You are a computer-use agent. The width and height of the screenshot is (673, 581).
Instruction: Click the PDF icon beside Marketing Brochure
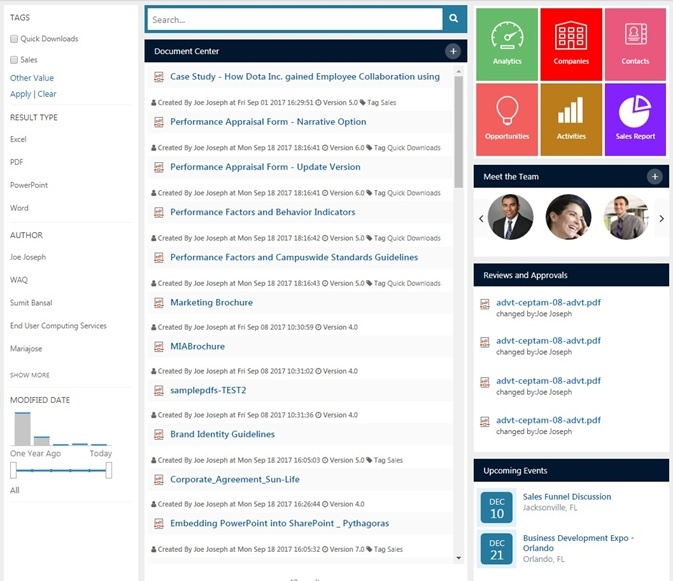pyautogui.click(x=159, y=303)
